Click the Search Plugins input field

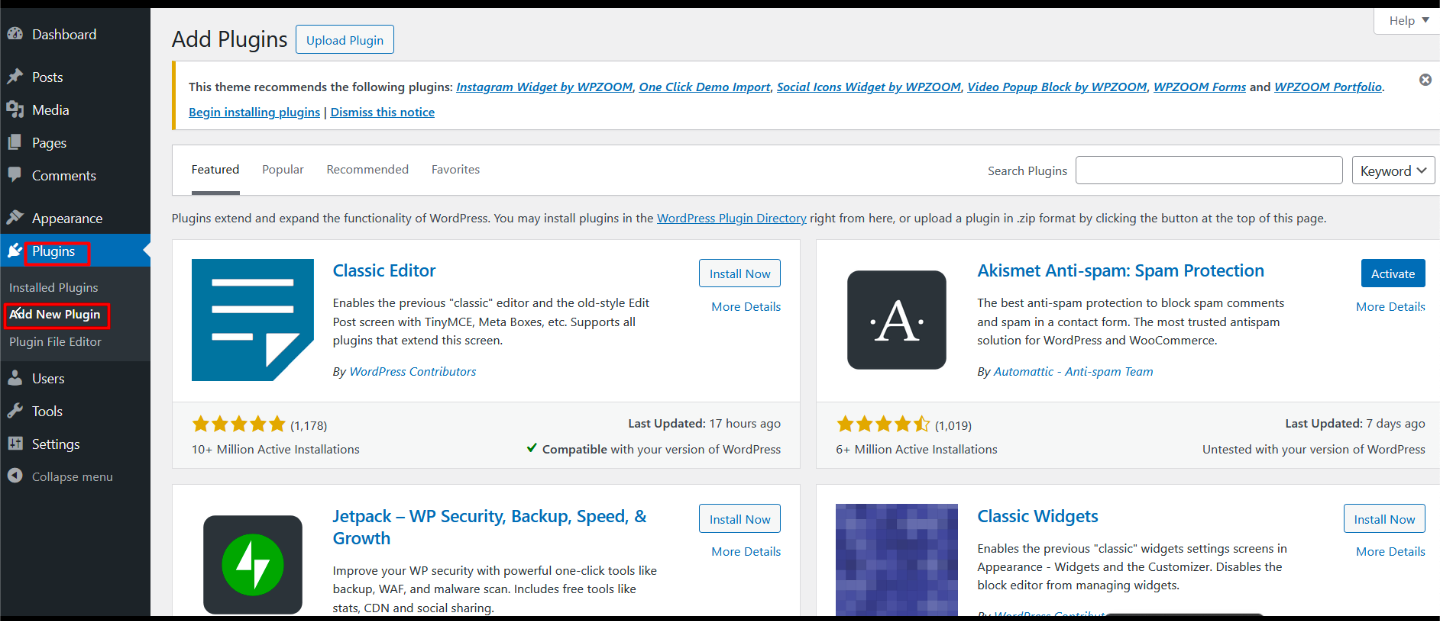pos(1208,171)
